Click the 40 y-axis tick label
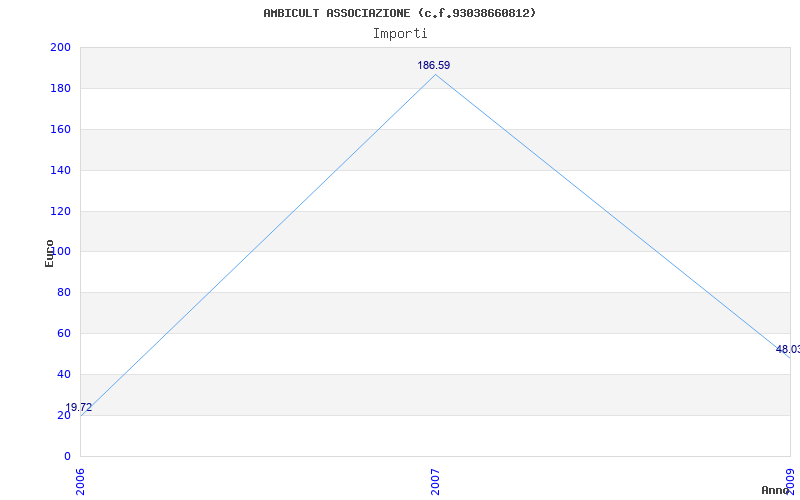The width and height of the screenshot is (800, 500). point(64,374)
